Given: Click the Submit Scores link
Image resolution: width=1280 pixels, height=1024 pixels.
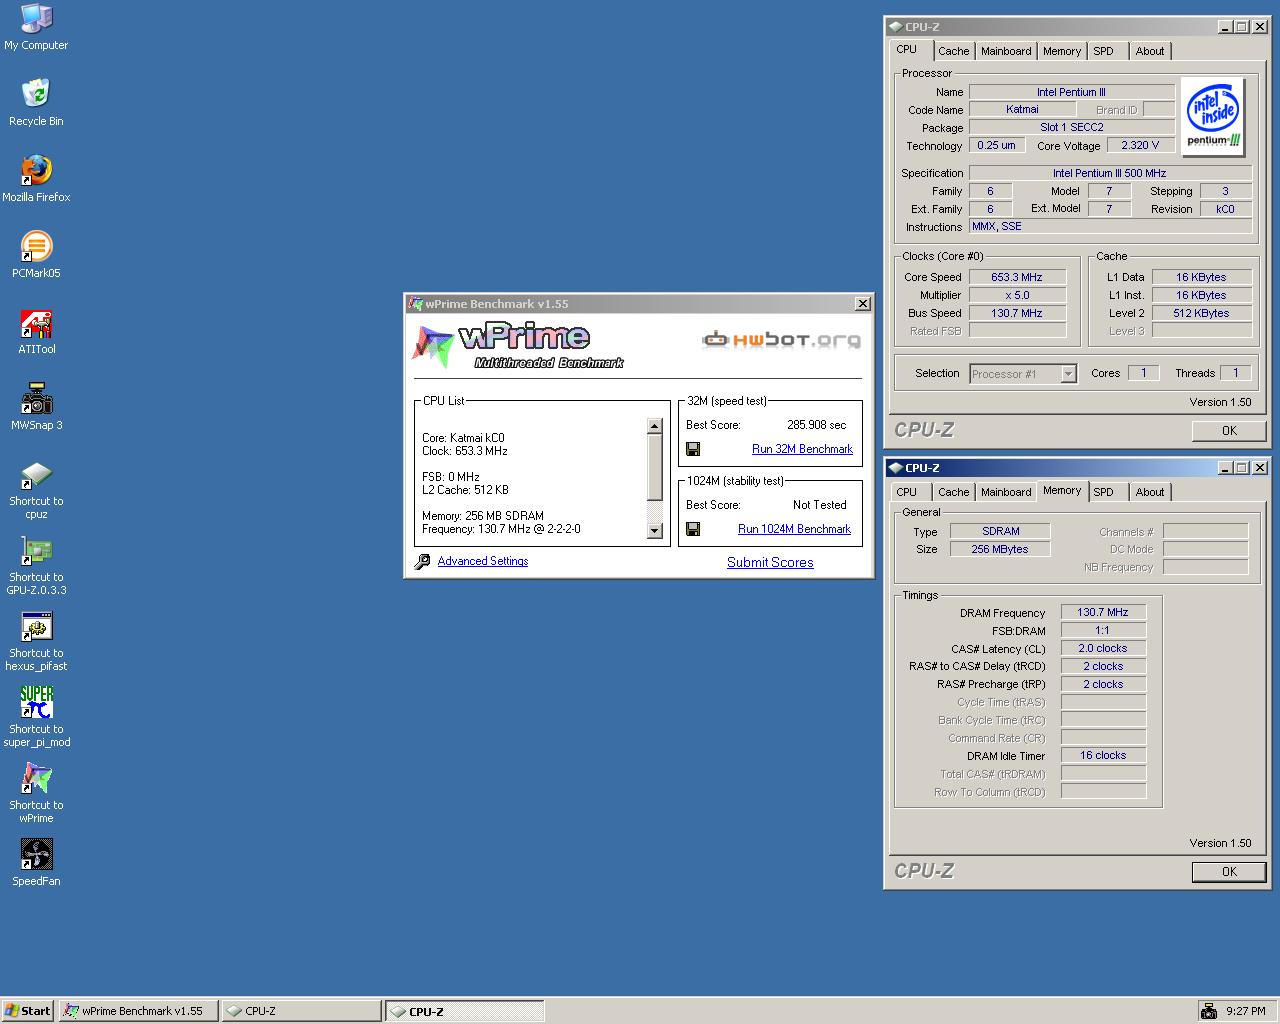Looking at the screenshot, I should pyautogui.click(x=770, y=562).
